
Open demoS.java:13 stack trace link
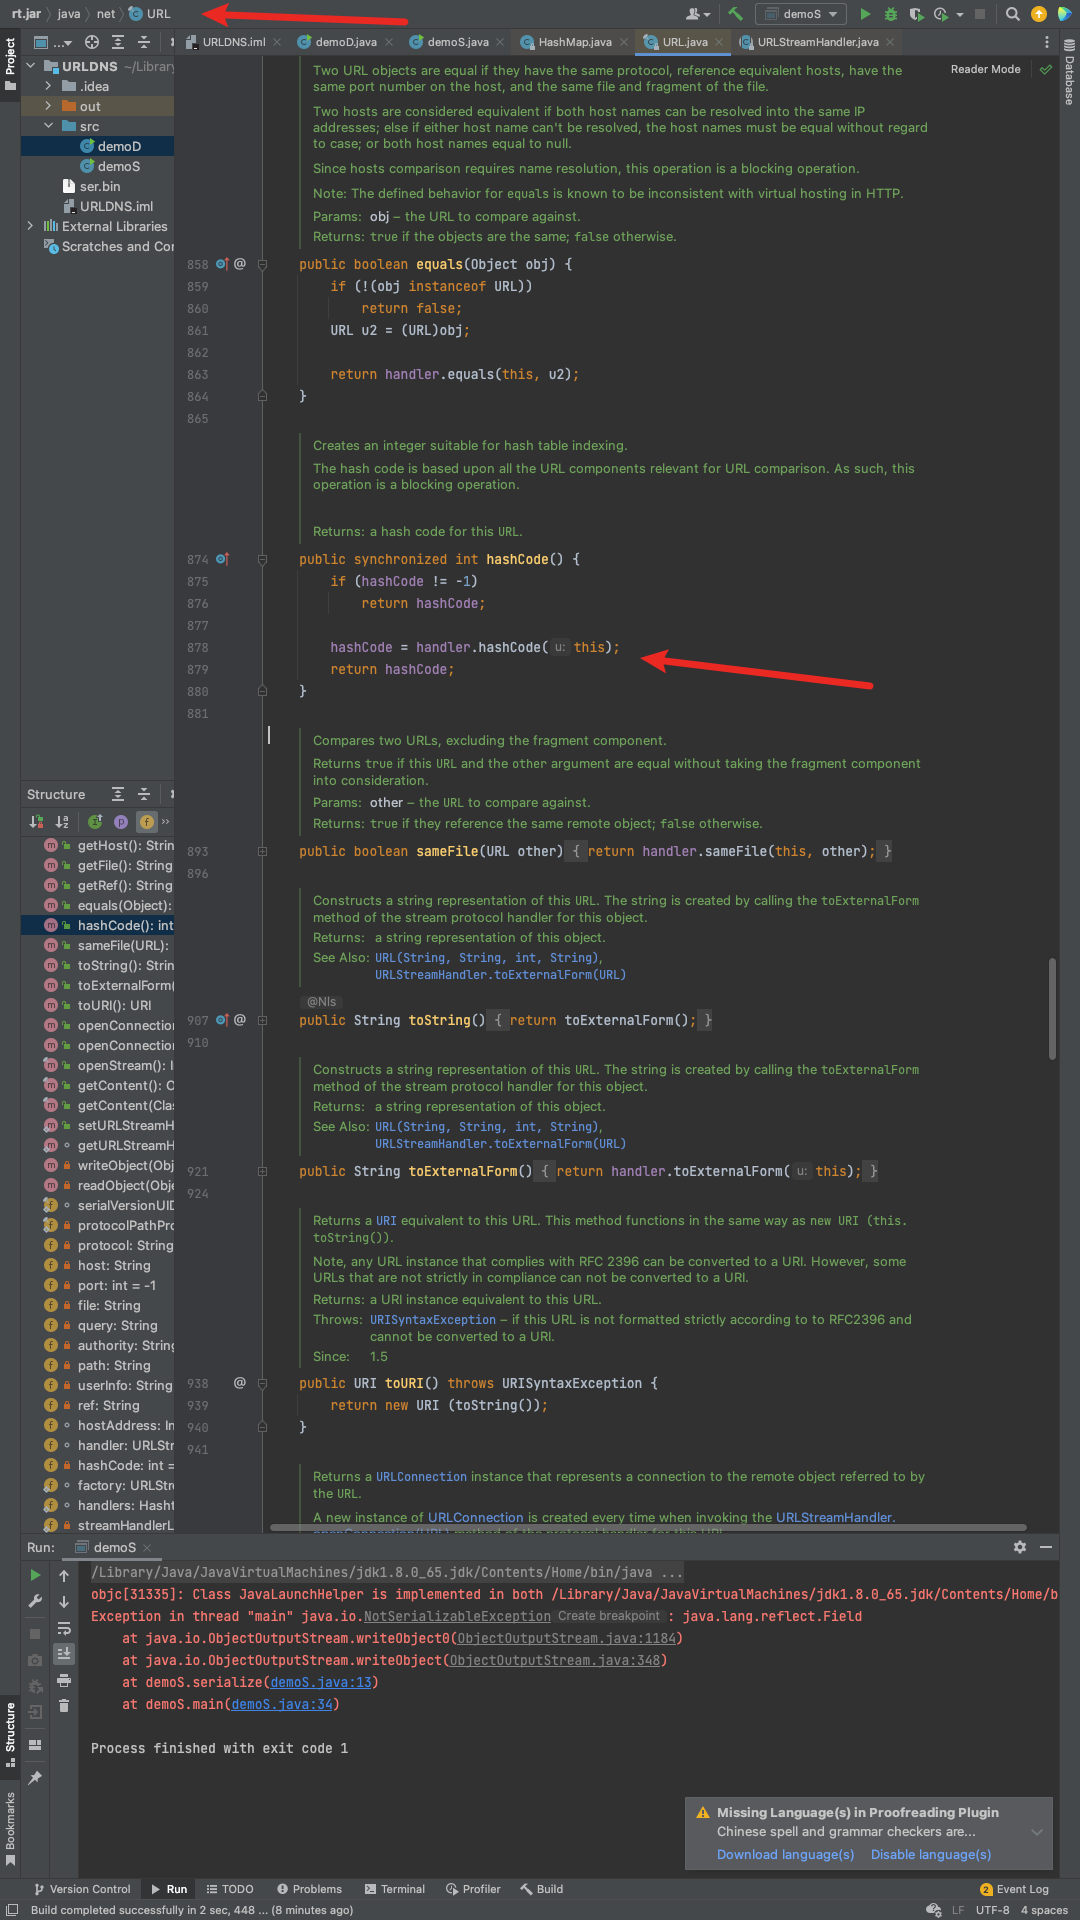tap(321, 1682)
